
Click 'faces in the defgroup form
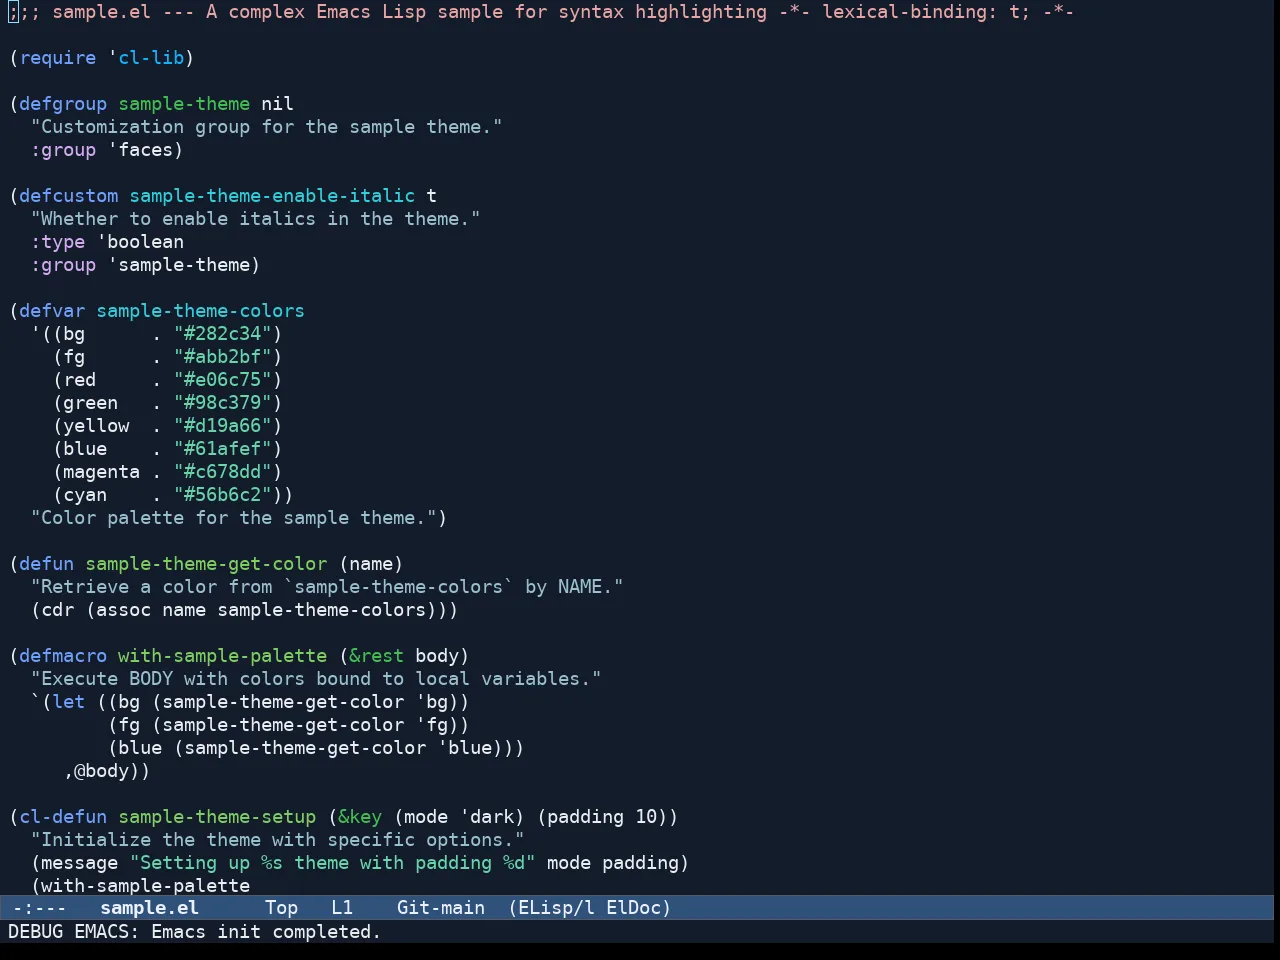click(140, 150)
